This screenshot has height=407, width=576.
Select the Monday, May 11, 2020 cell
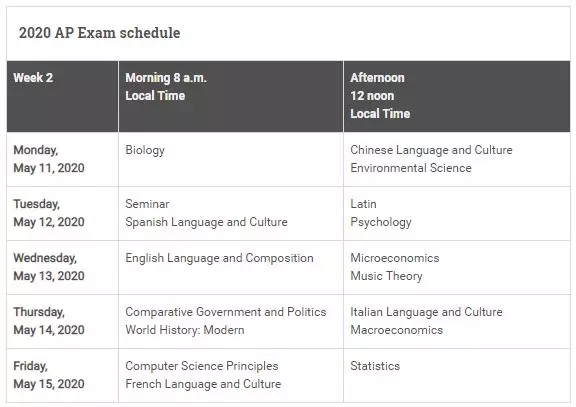pos(62,159)
